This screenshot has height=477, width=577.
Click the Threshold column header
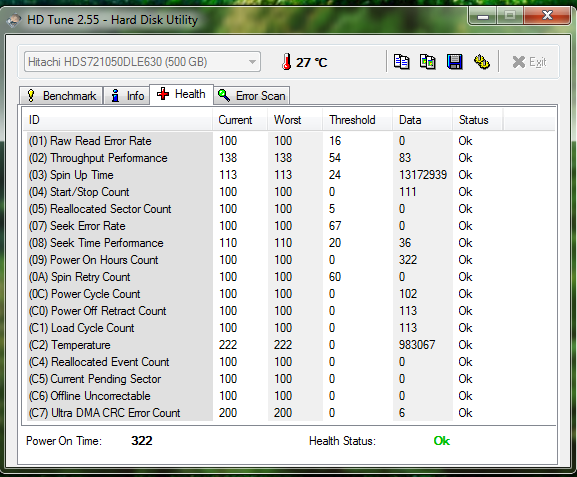[358, 120]
